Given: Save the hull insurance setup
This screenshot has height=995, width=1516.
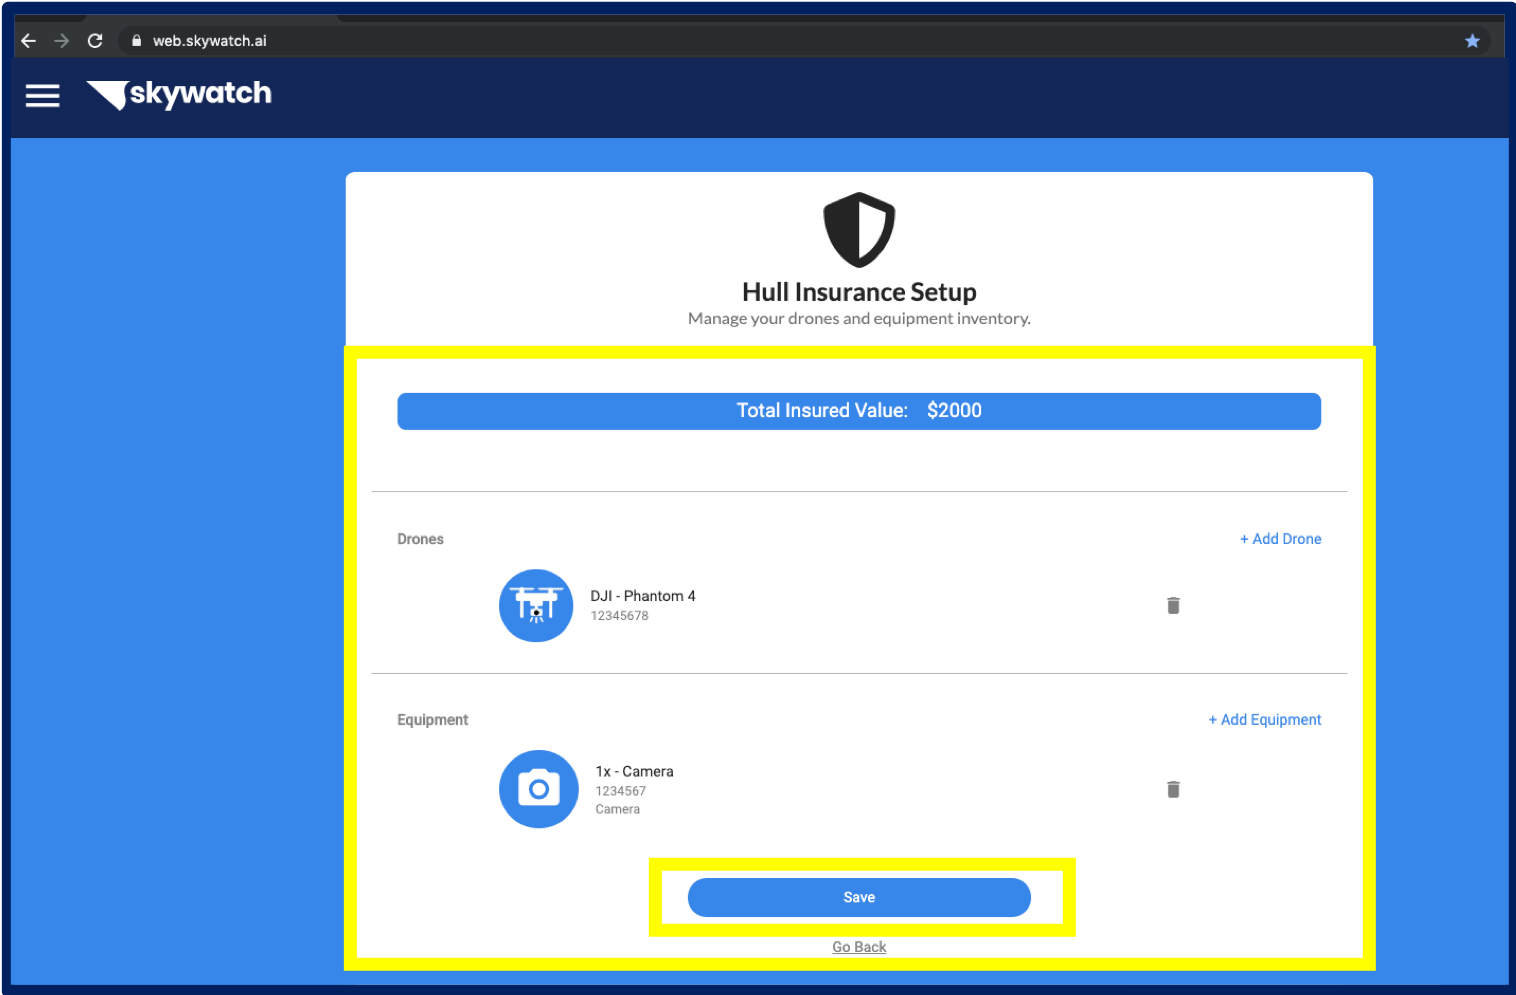Looking at the screenshot, I should click(x=859, y=897).
